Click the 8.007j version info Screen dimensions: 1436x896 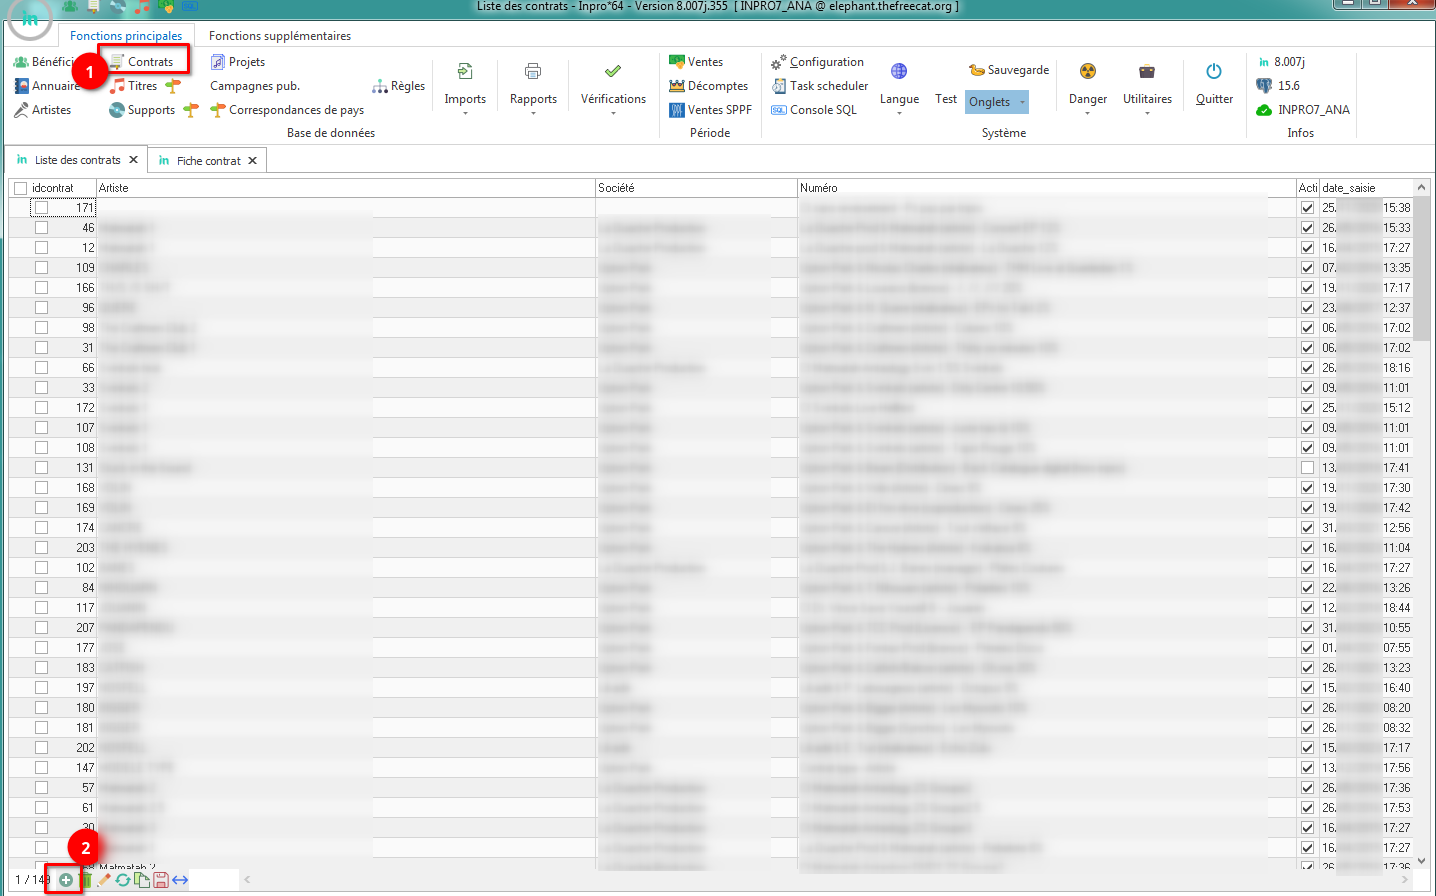(x=1281, y=62)
